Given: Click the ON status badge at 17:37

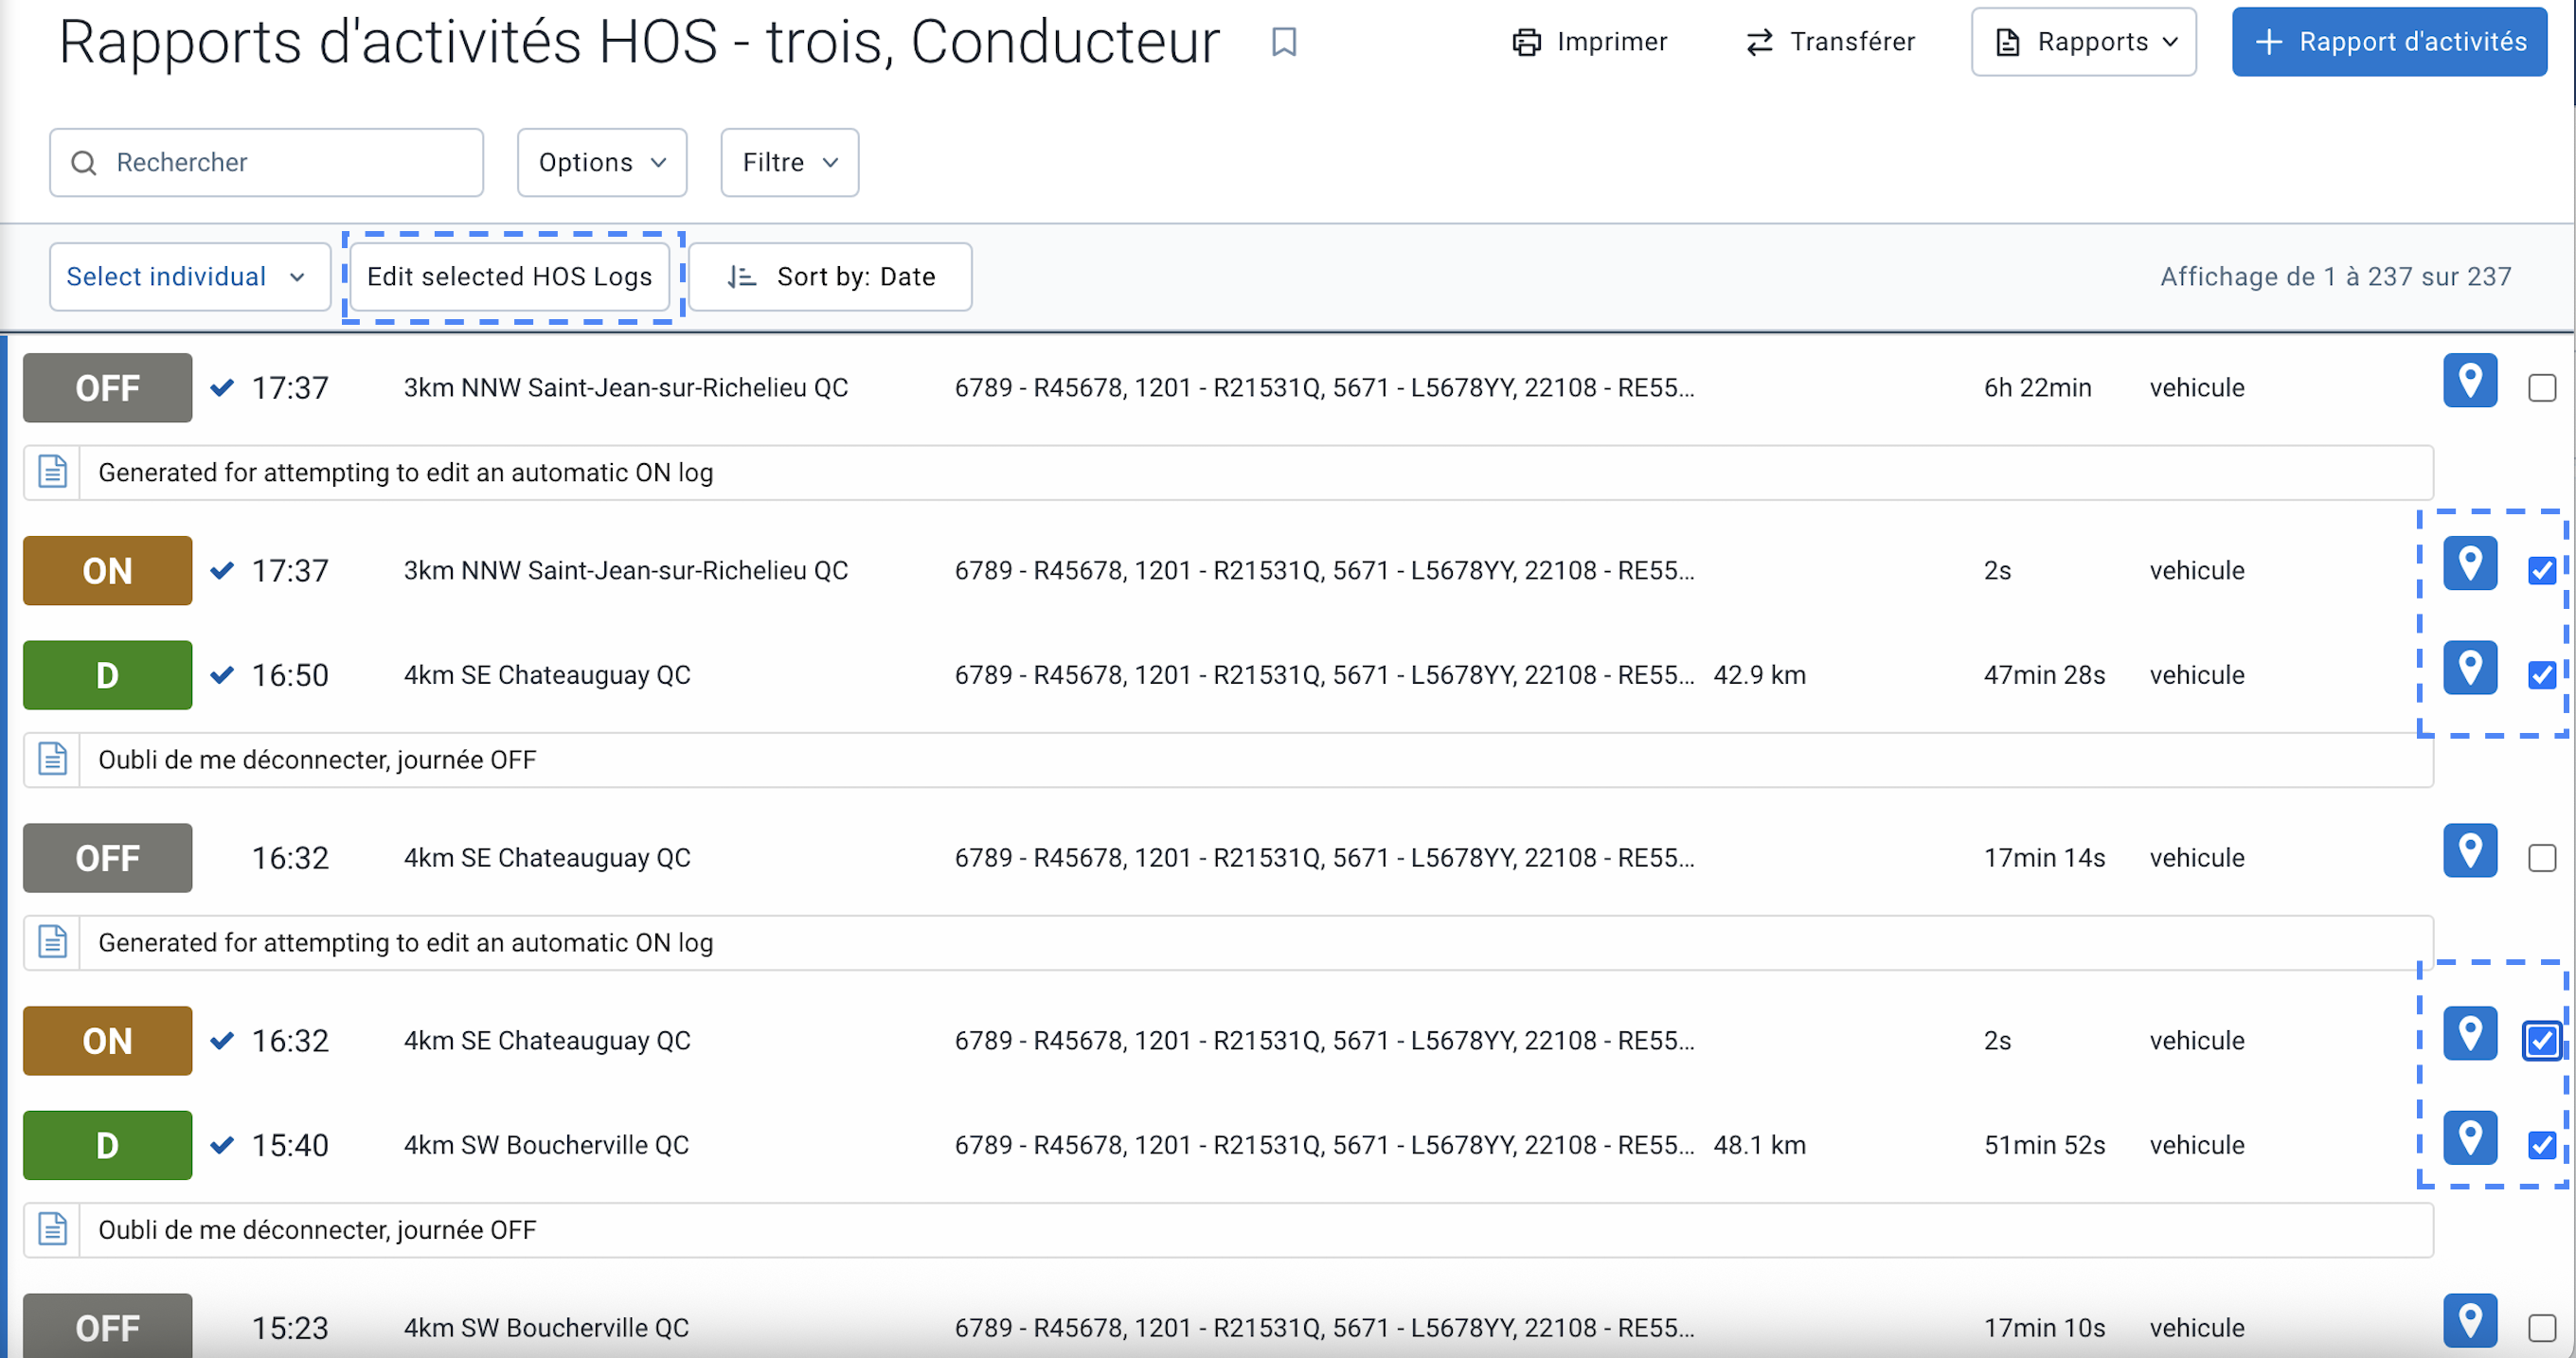Looking at the screenshot, I should [x=108, y=571].
